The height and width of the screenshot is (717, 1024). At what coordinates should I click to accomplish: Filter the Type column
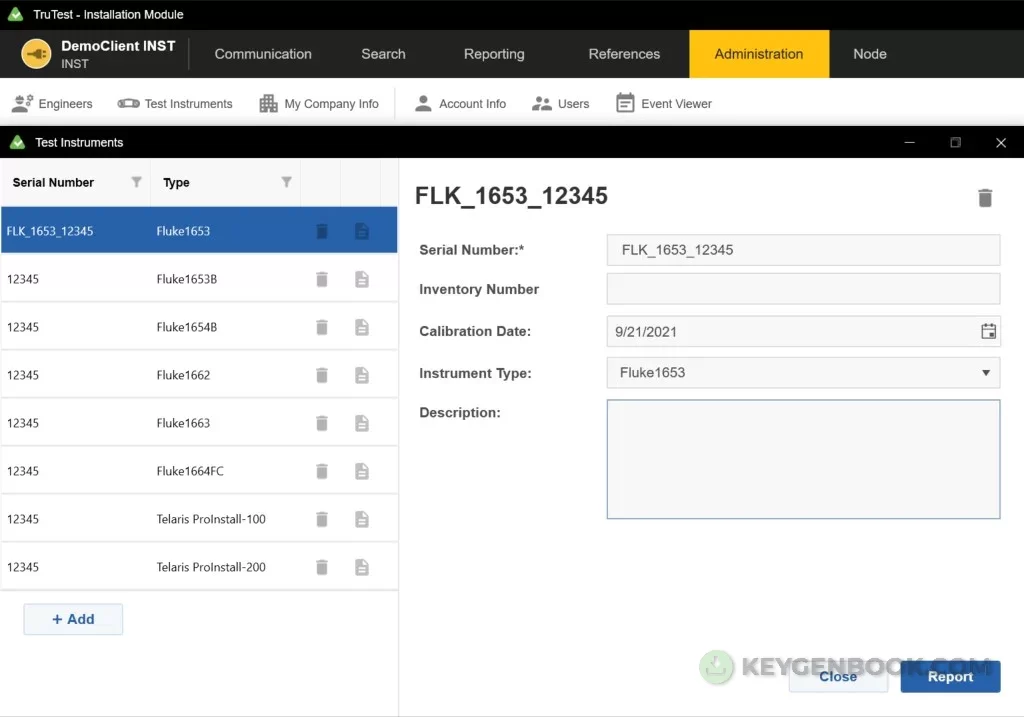(x=286, y=182)
